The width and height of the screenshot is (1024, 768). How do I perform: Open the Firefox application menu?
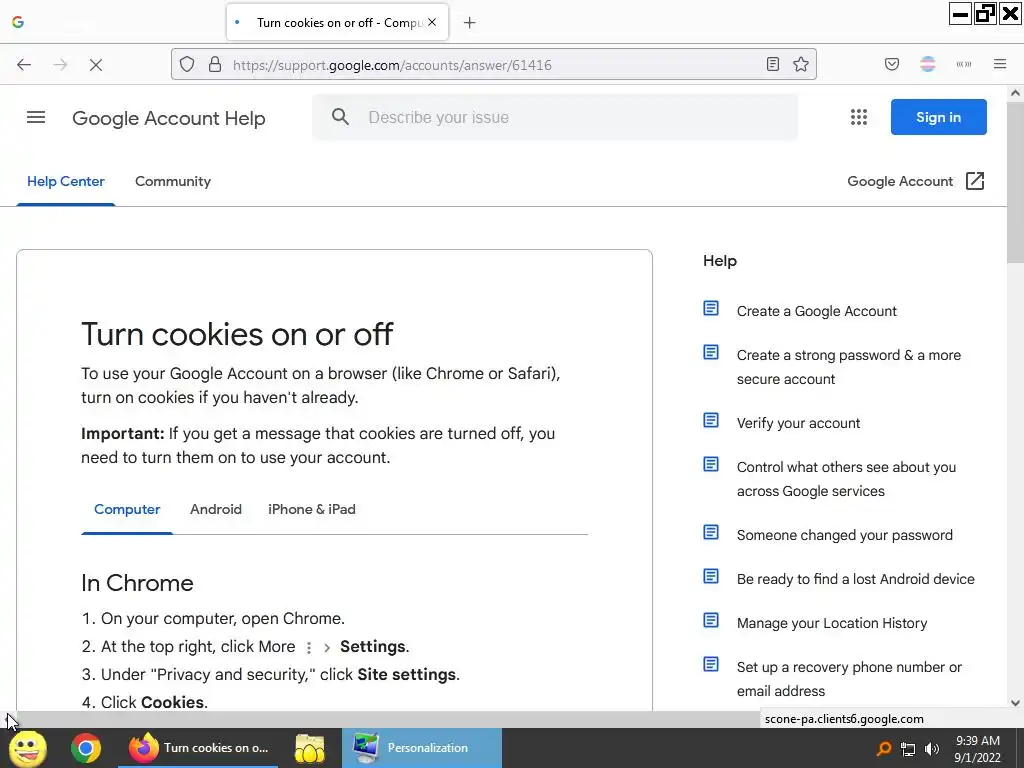(1000, 64)
